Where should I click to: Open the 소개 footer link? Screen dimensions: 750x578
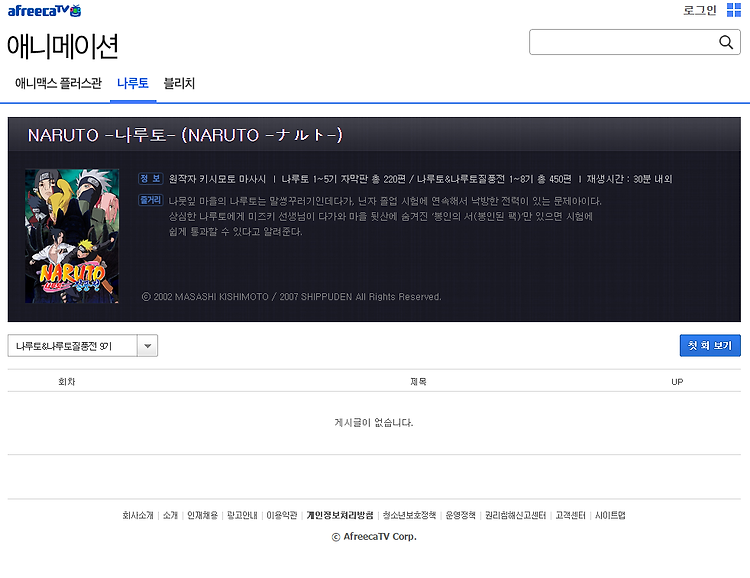[x=170, y=515]
